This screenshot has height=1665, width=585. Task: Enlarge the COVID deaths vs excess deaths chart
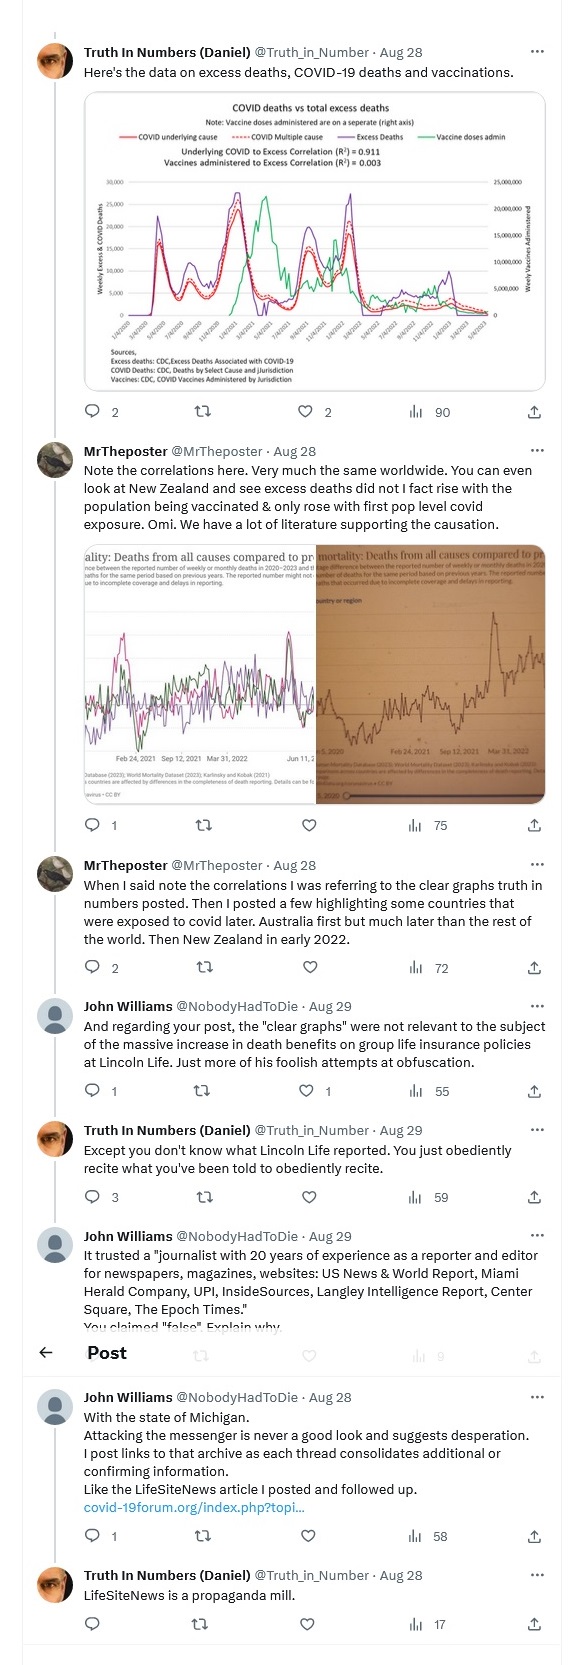click(314, 241)
